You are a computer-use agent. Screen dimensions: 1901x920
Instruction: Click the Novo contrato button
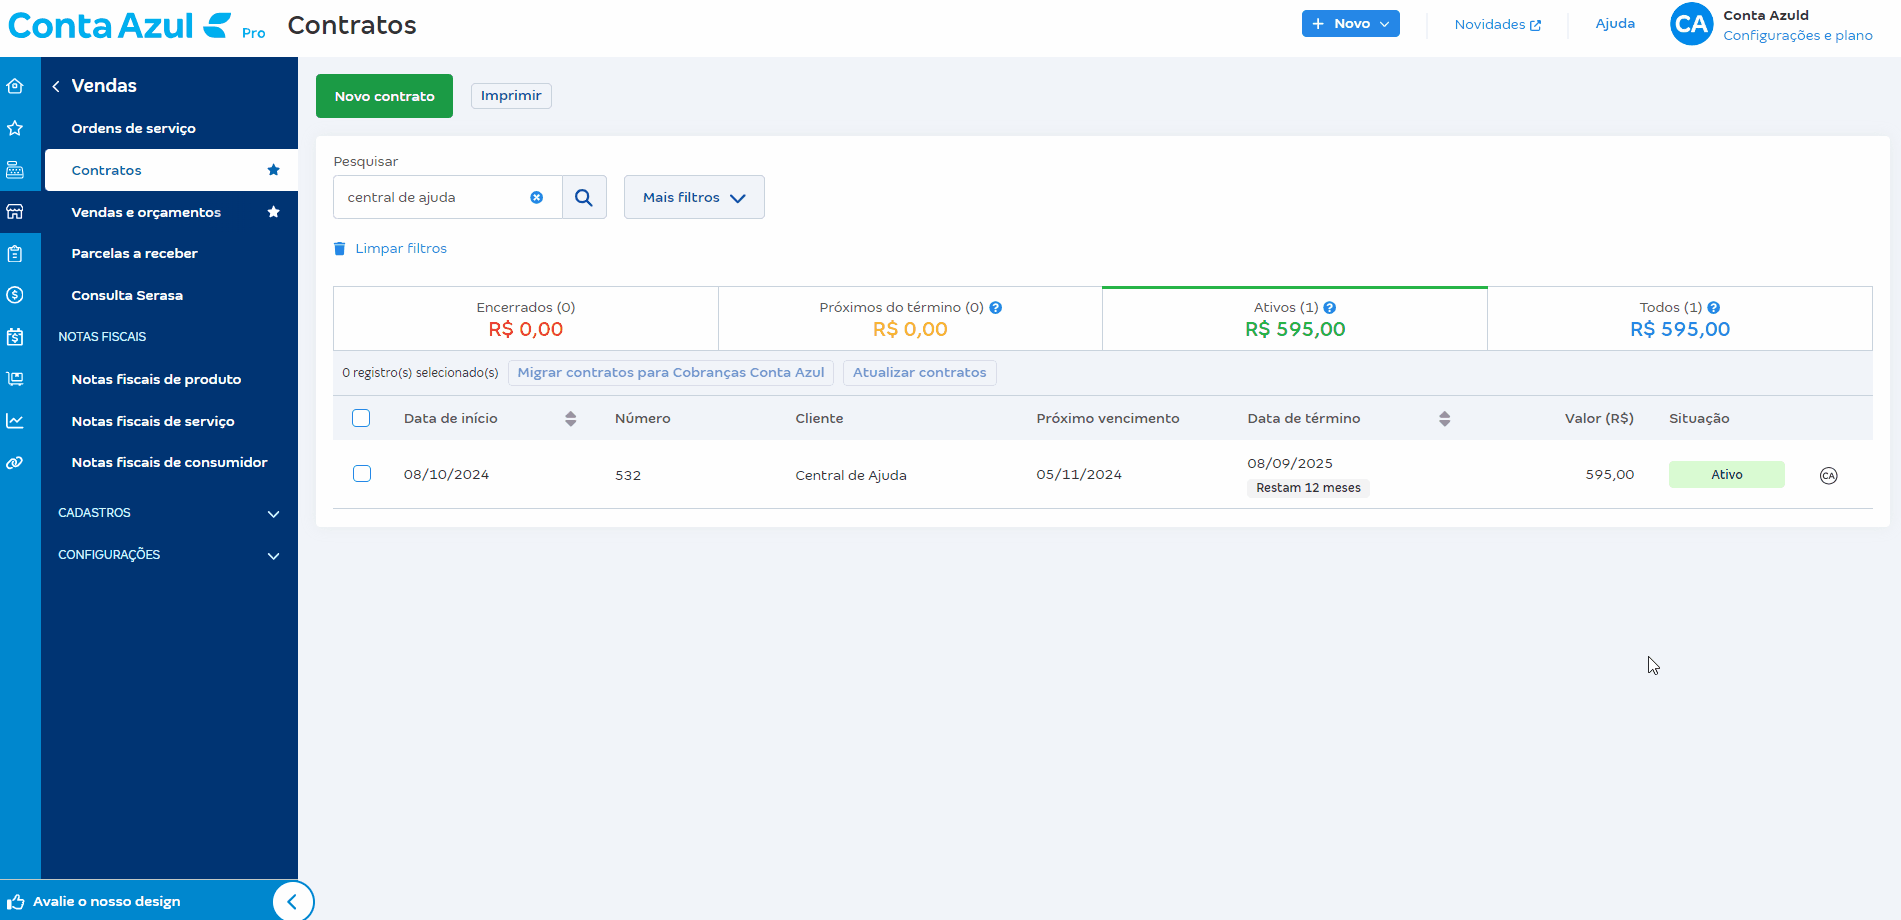point(384,96)
